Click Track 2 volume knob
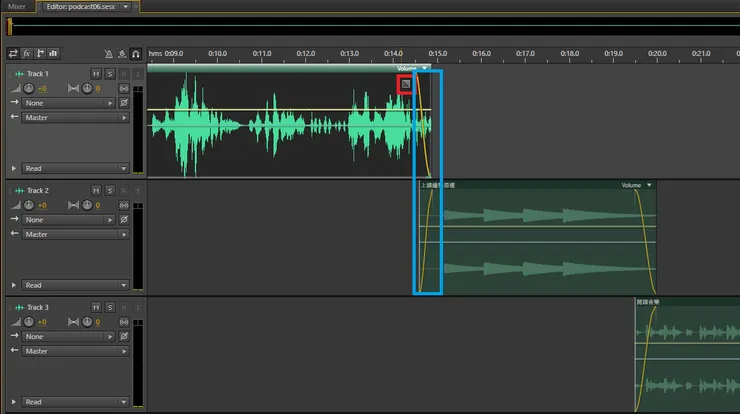The image size is (740, 414). point(29,205)
